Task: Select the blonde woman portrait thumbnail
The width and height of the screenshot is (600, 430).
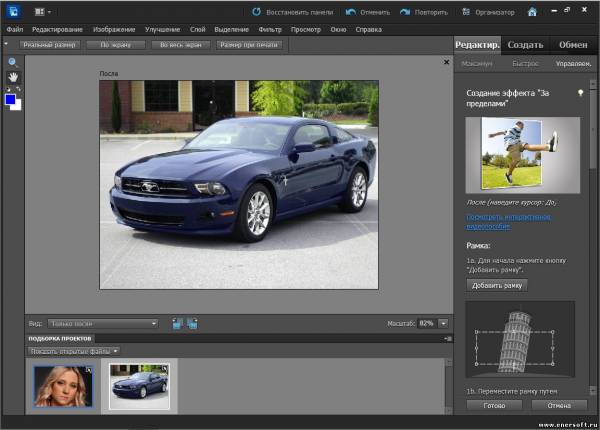Action: pos(63,386)
